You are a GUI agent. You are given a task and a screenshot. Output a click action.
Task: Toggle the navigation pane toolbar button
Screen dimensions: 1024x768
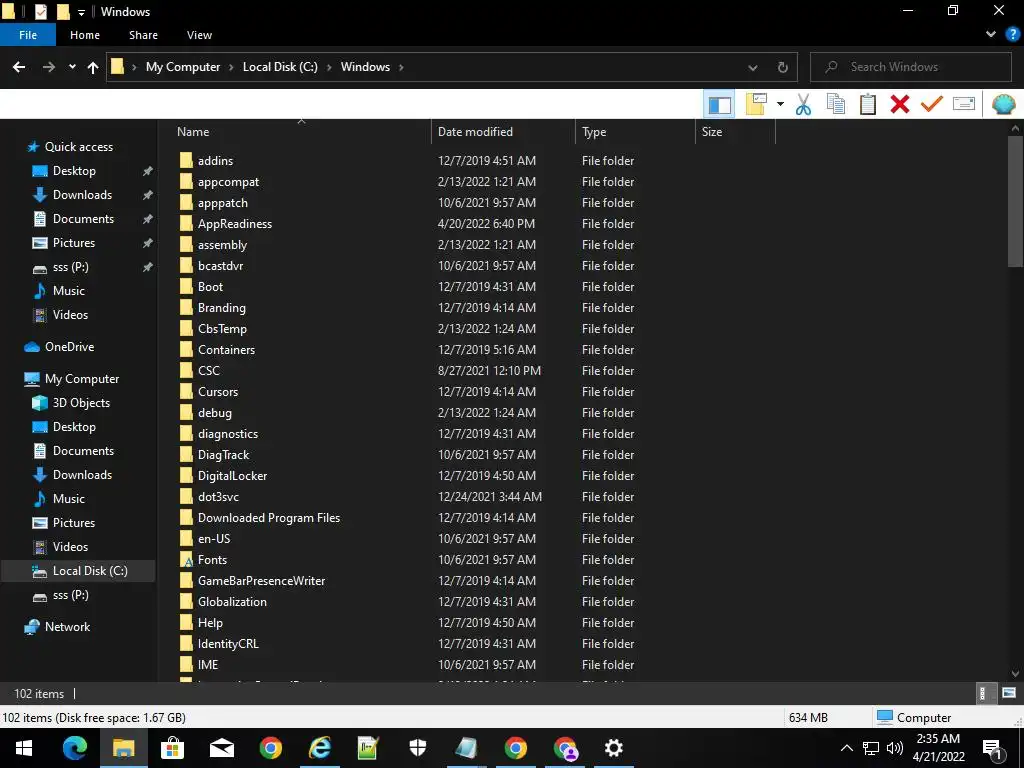click(719, 104)
